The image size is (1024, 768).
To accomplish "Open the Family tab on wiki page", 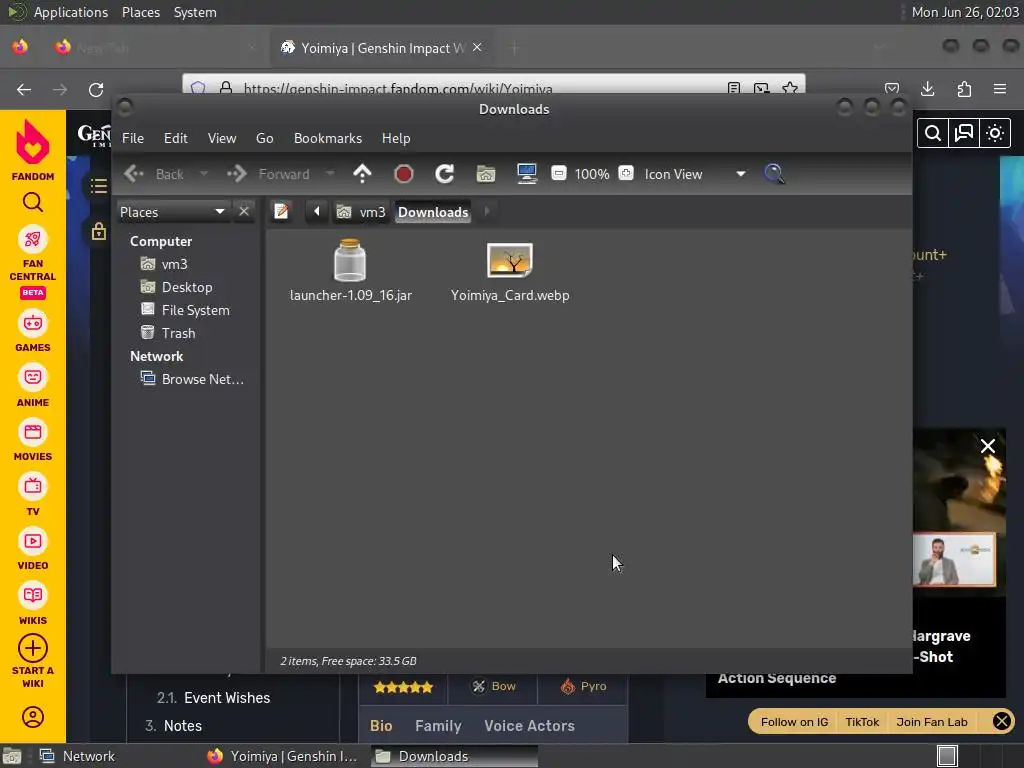I will click(x=438, y=726).
